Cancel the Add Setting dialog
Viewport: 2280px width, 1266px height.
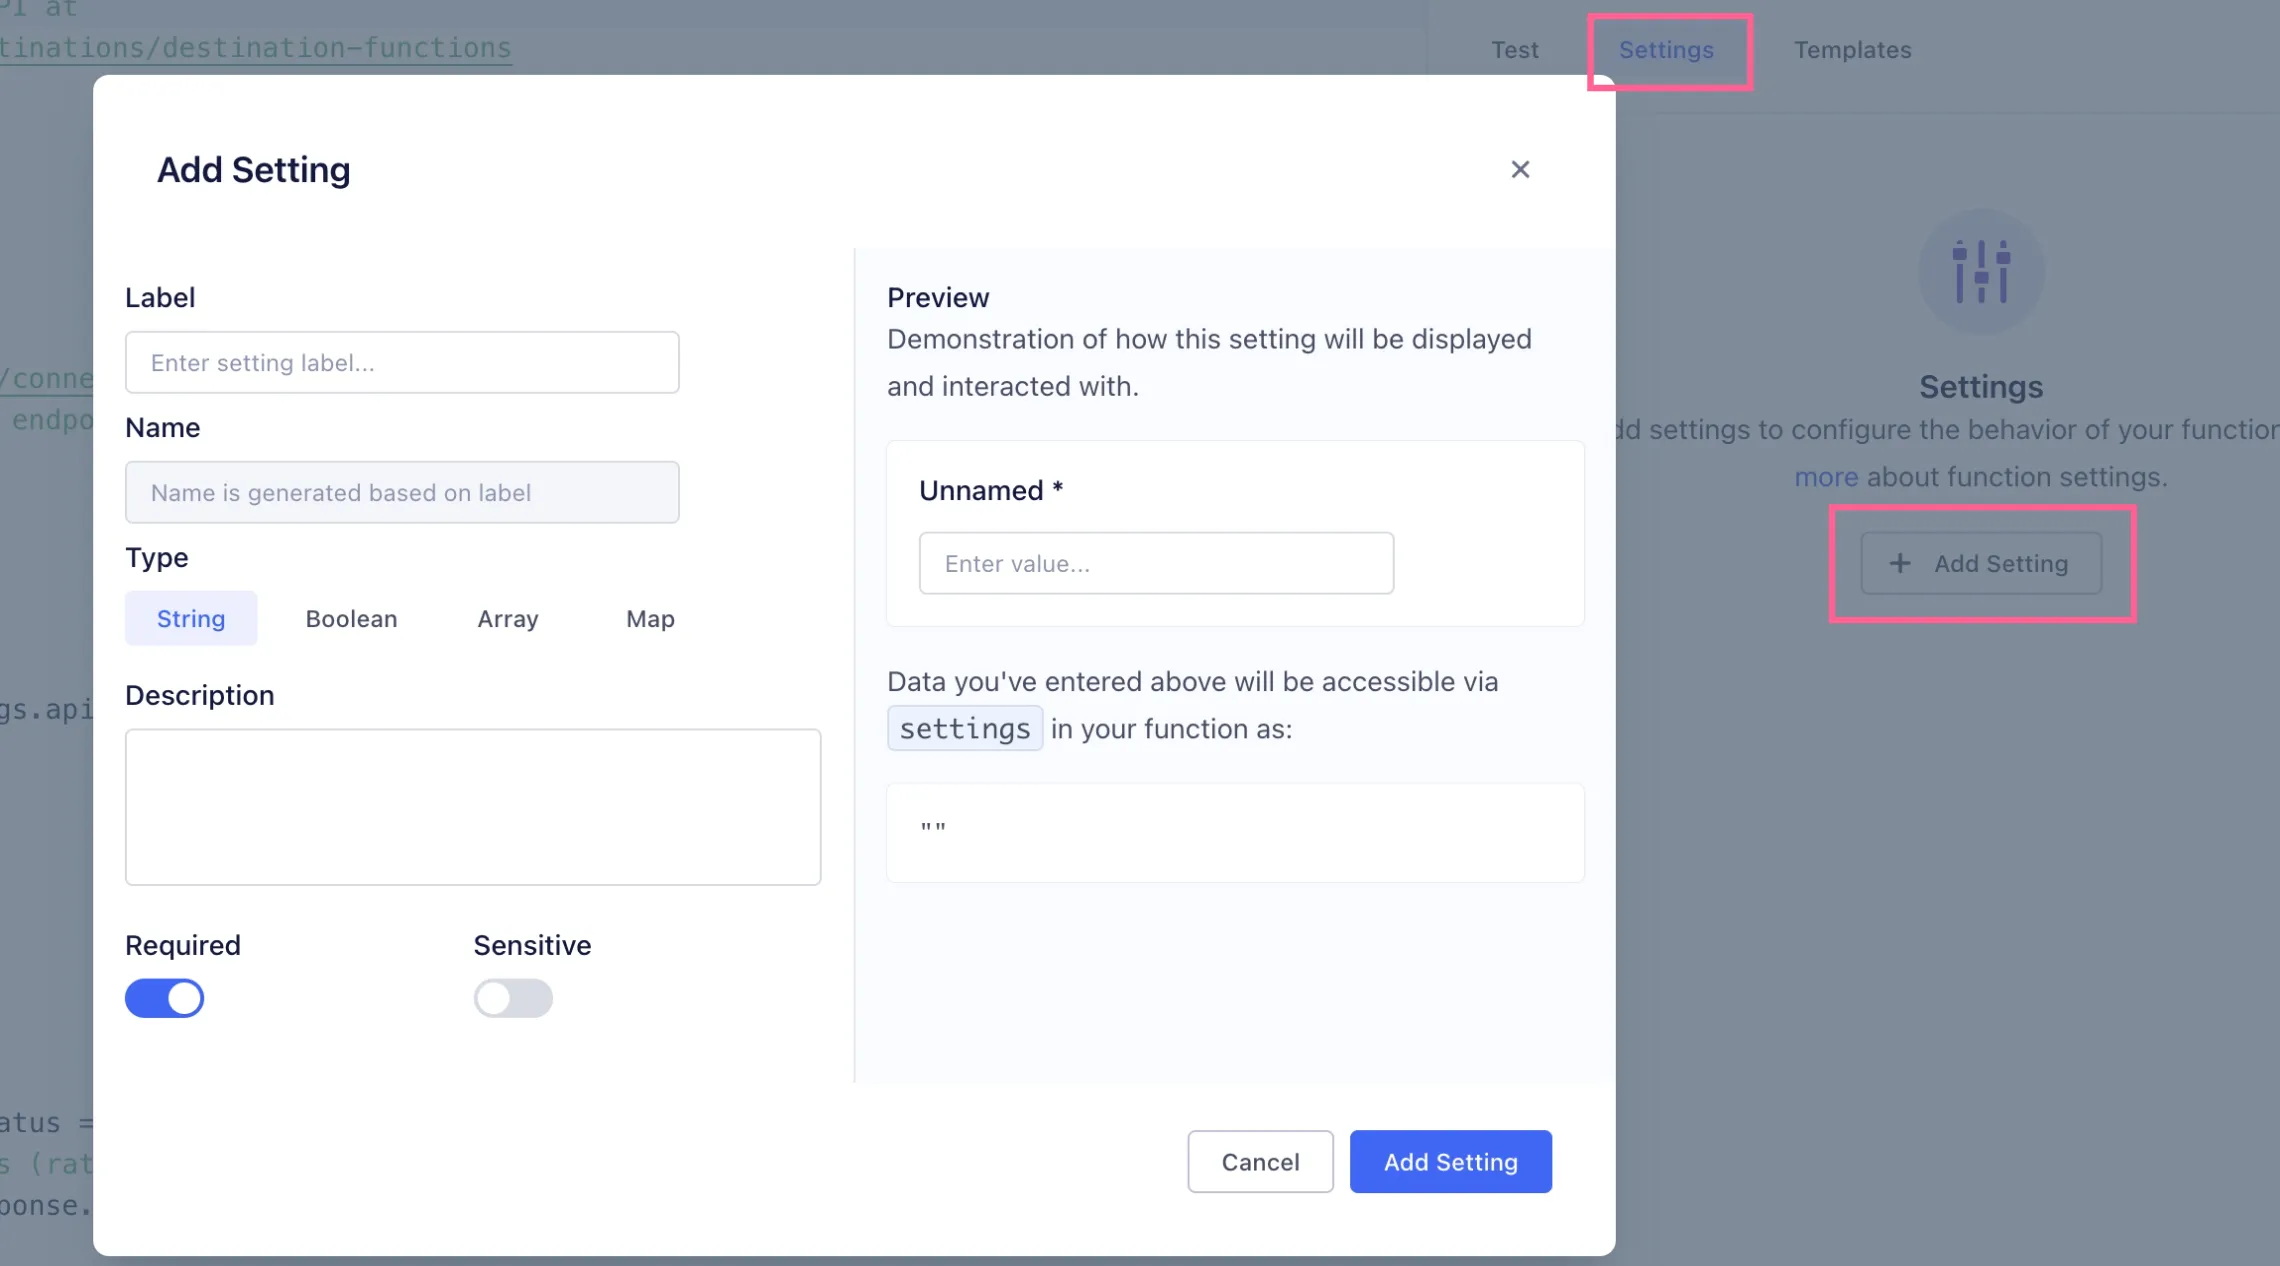tap(1260, 1161)
